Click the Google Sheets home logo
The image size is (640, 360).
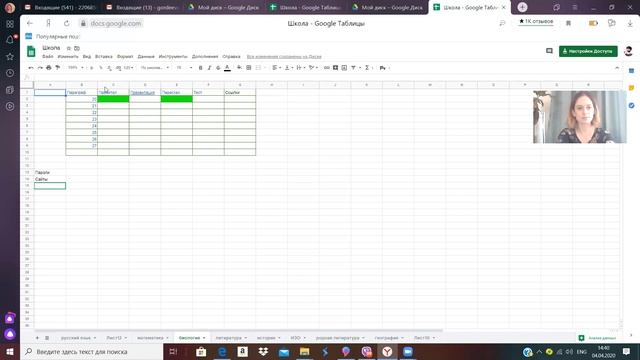[31, 51]
